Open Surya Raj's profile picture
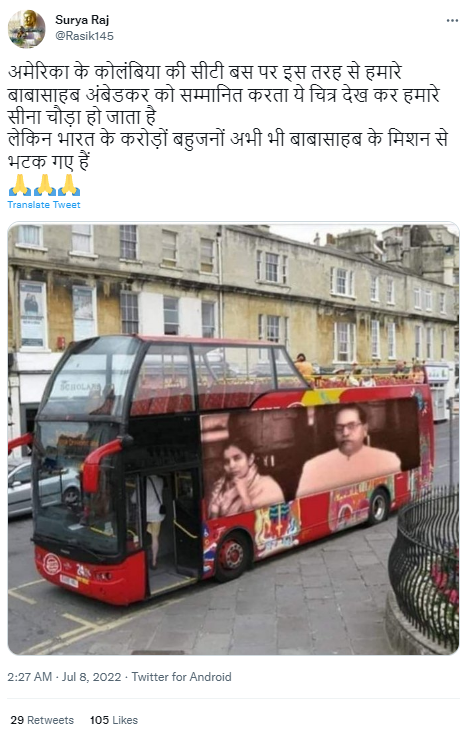The width and height of the screenshot is (464, 736). click(26, 29)
